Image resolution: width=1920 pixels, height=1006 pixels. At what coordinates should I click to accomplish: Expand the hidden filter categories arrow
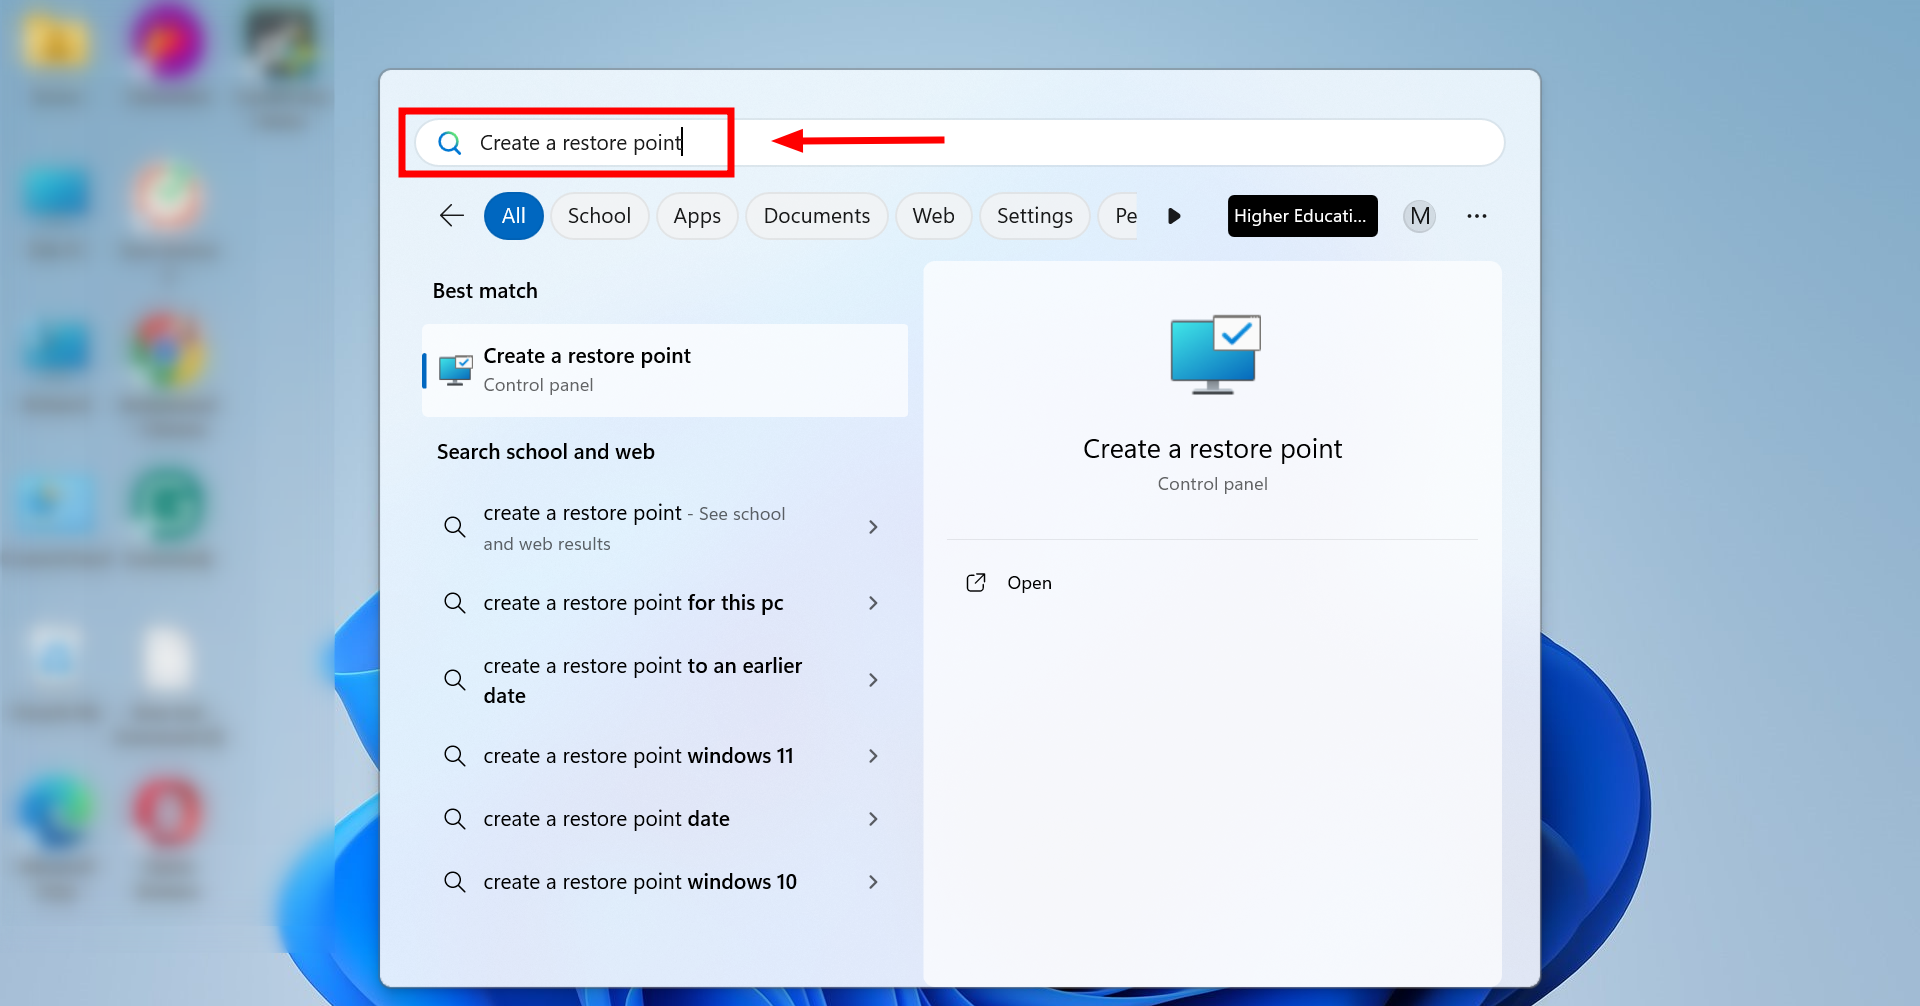[x=1173, y=215]
